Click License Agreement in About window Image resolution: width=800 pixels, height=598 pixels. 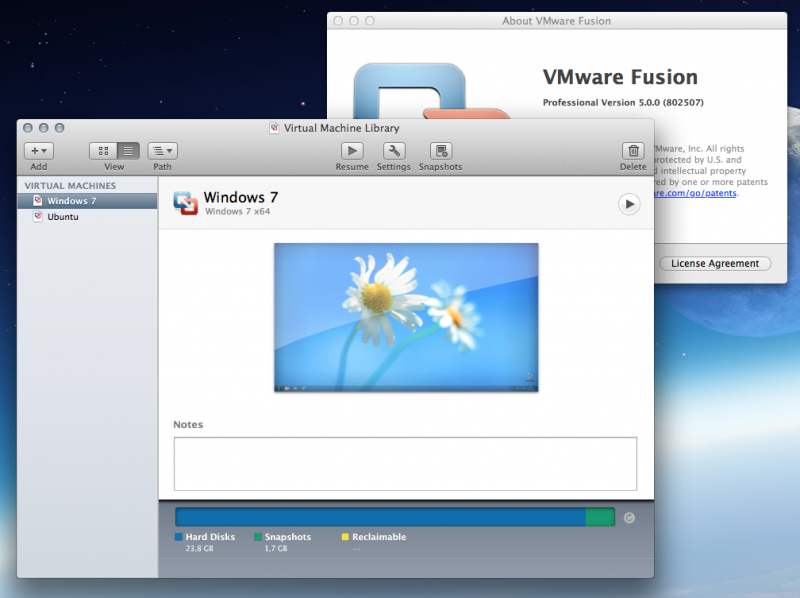pyautogui.click(x=715, y=263)
